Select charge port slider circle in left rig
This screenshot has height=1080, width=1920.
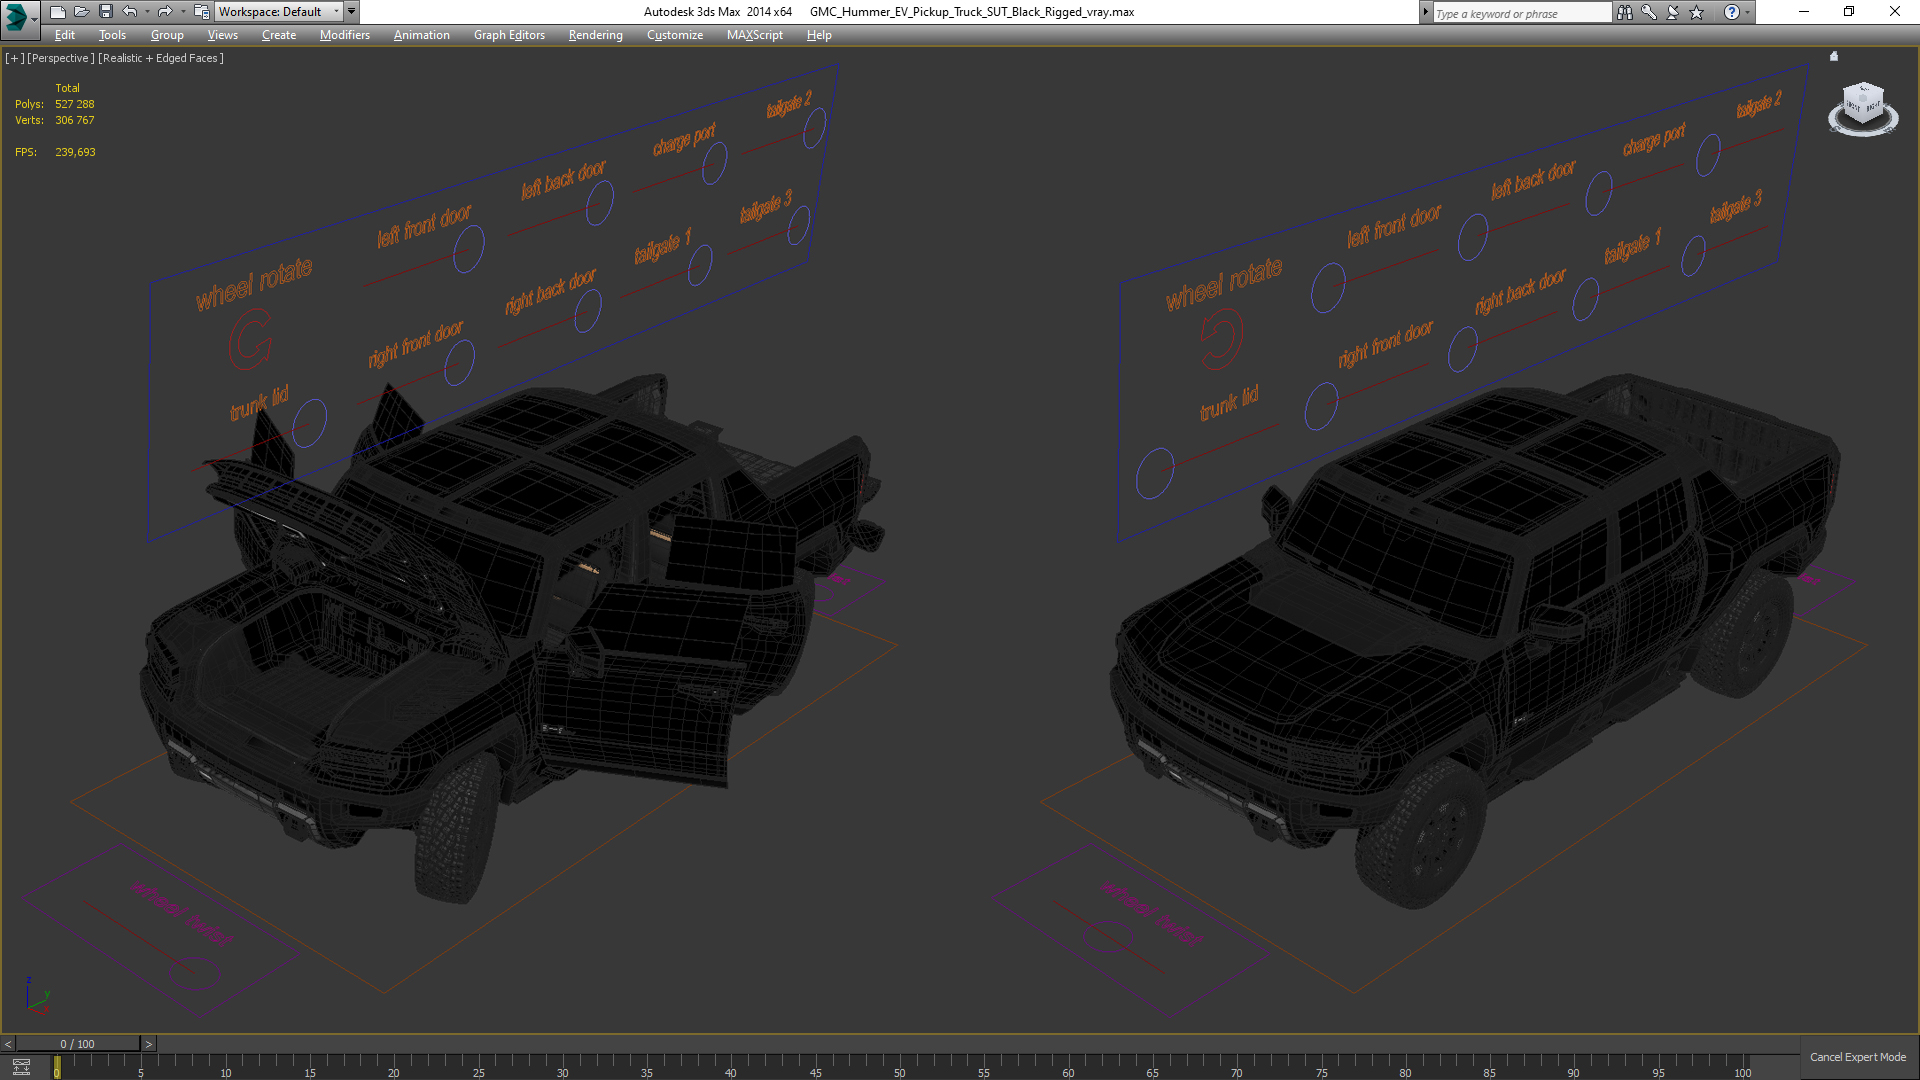(714, 163)
